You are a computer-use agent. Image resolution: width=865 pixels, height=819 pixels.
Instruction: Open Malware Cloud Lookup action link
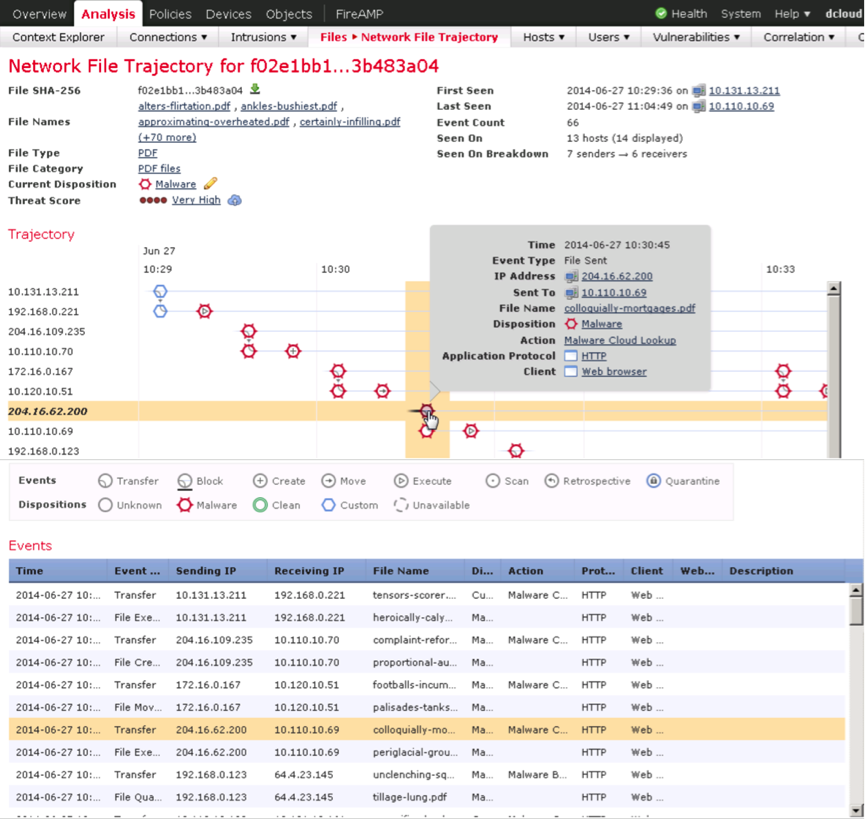(x=620, y=340)
